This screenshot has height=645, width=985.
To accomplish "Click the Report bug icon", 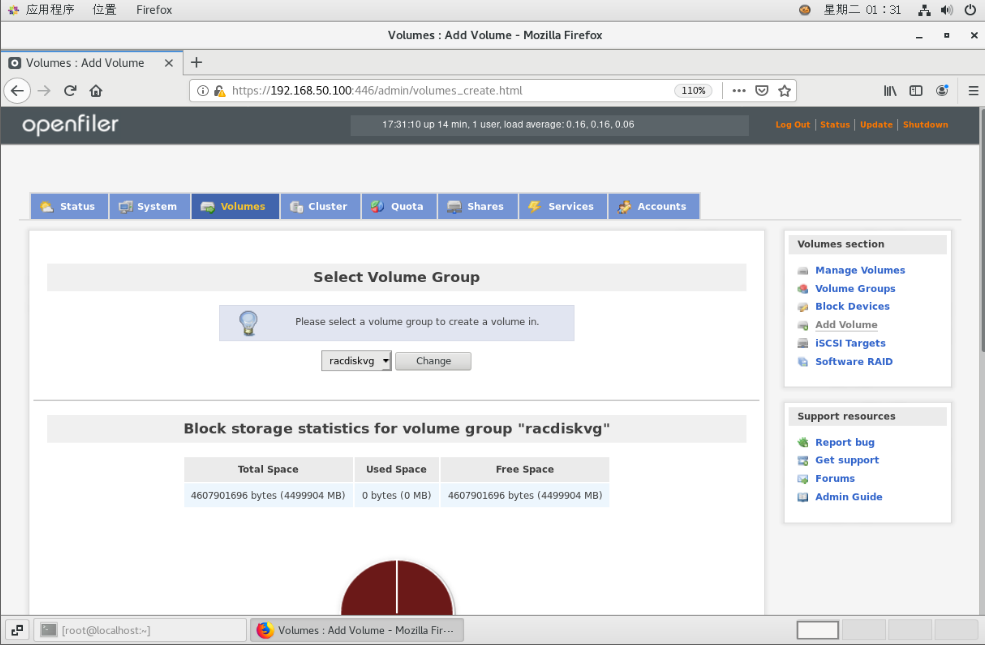I will (x=803, y=443).
